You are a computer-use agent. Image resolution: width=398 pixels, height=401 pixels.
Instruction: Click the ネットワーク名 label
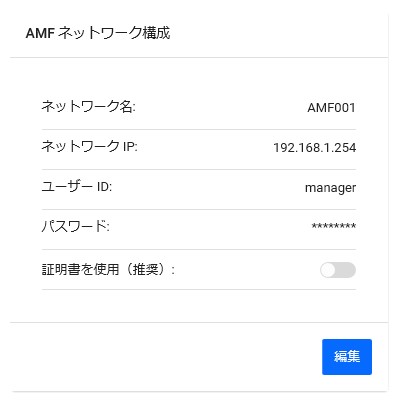tap(88, 107)
